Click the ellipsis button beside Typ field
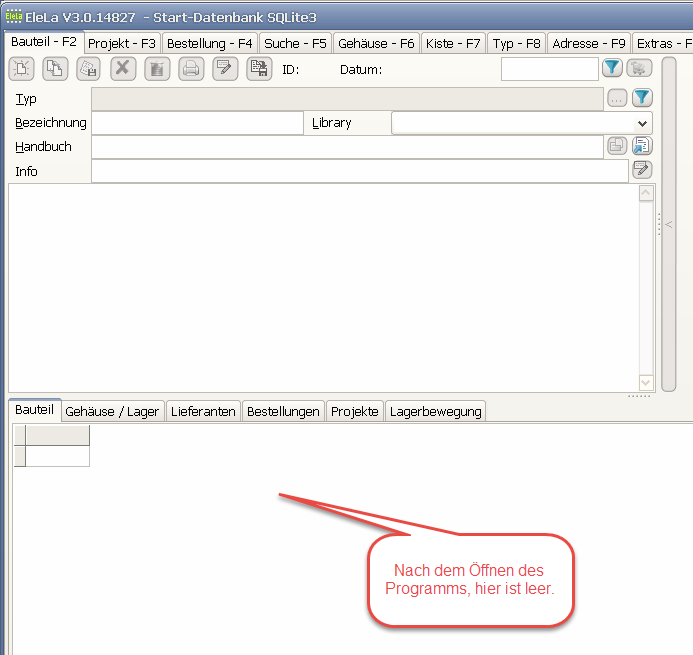This screenshot has width=693, height=655. point(617,98)
